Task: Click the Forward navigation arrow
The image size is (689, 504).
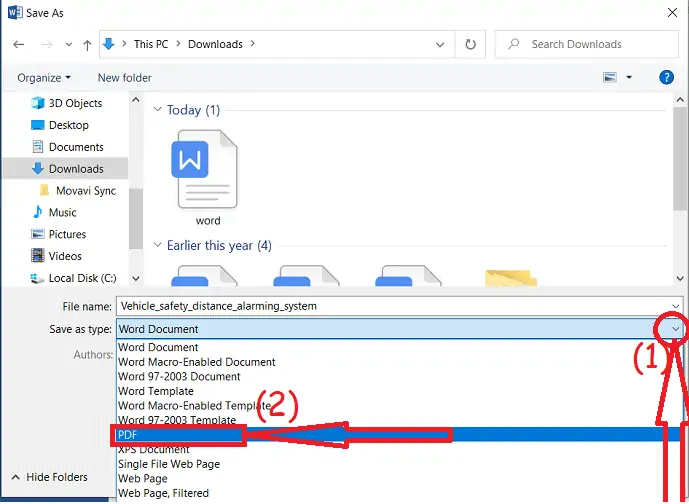Action: (47, 44)
